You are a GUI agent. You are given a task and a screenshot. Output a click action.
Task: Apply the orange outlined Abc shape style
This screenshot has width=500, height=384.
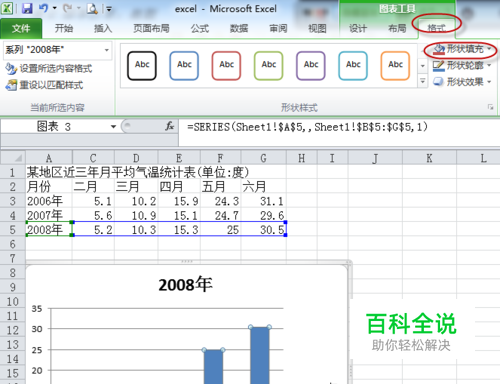pyautogui.click(x=395, y=66)
